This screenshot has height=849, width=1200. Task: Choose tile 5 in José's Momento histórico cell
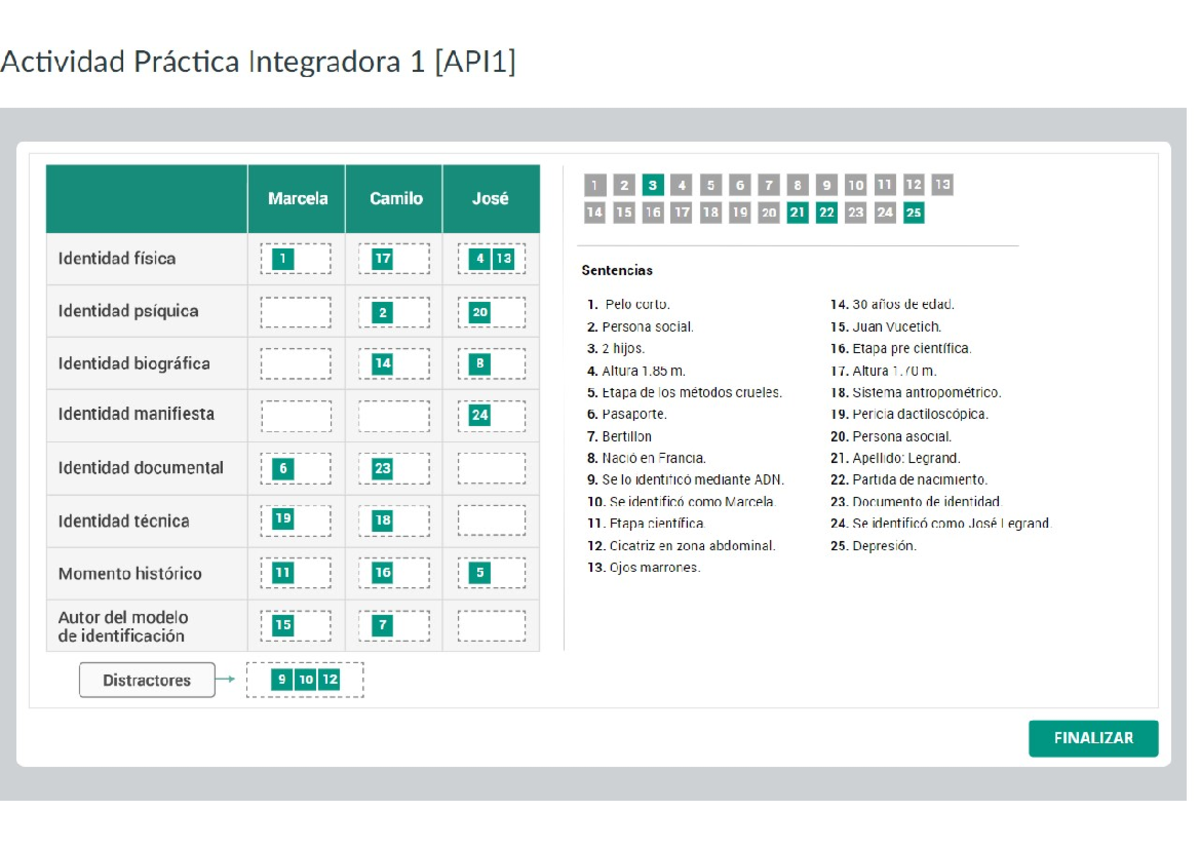click(480, 572)
